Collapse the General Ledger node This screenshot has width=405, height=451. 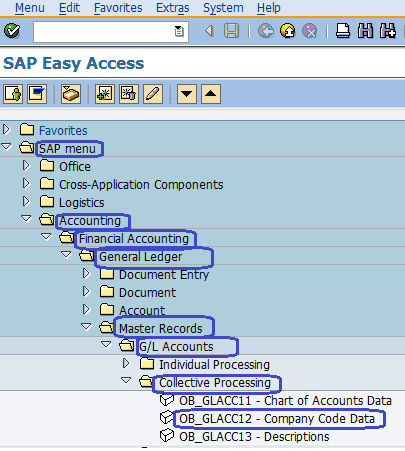[x=66, y=255]
